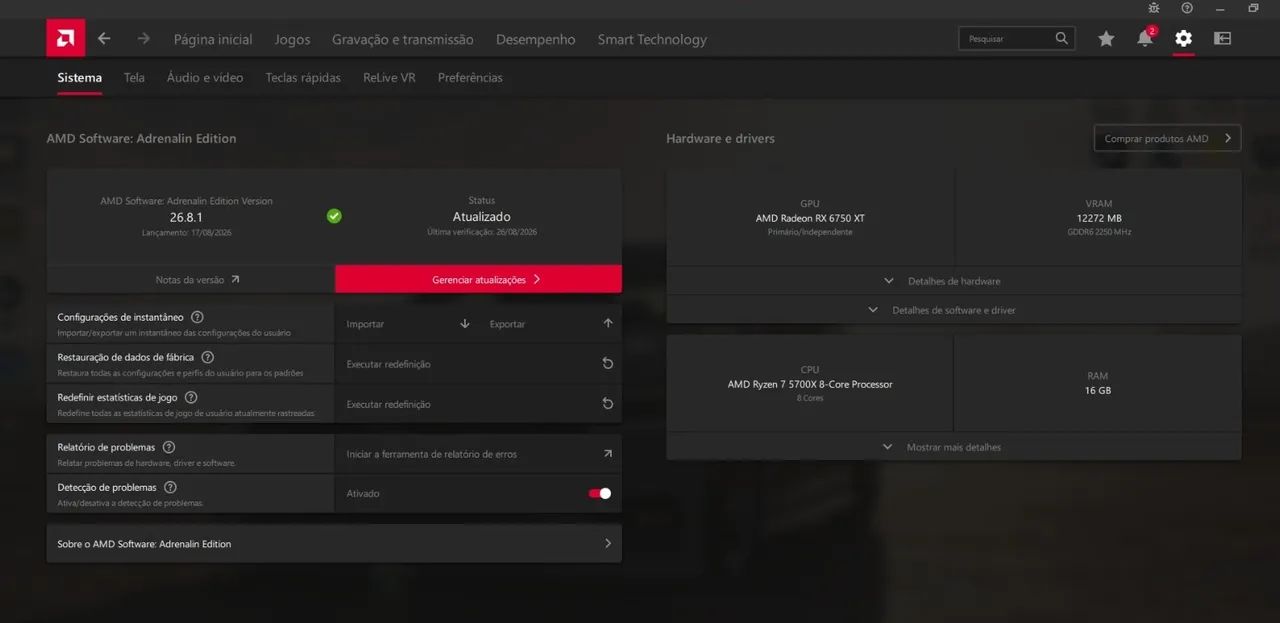Click the CPU AMD Ryzen 7 5700X card
This screenshot has height=623, width=1280.
(x=810, y=383)
